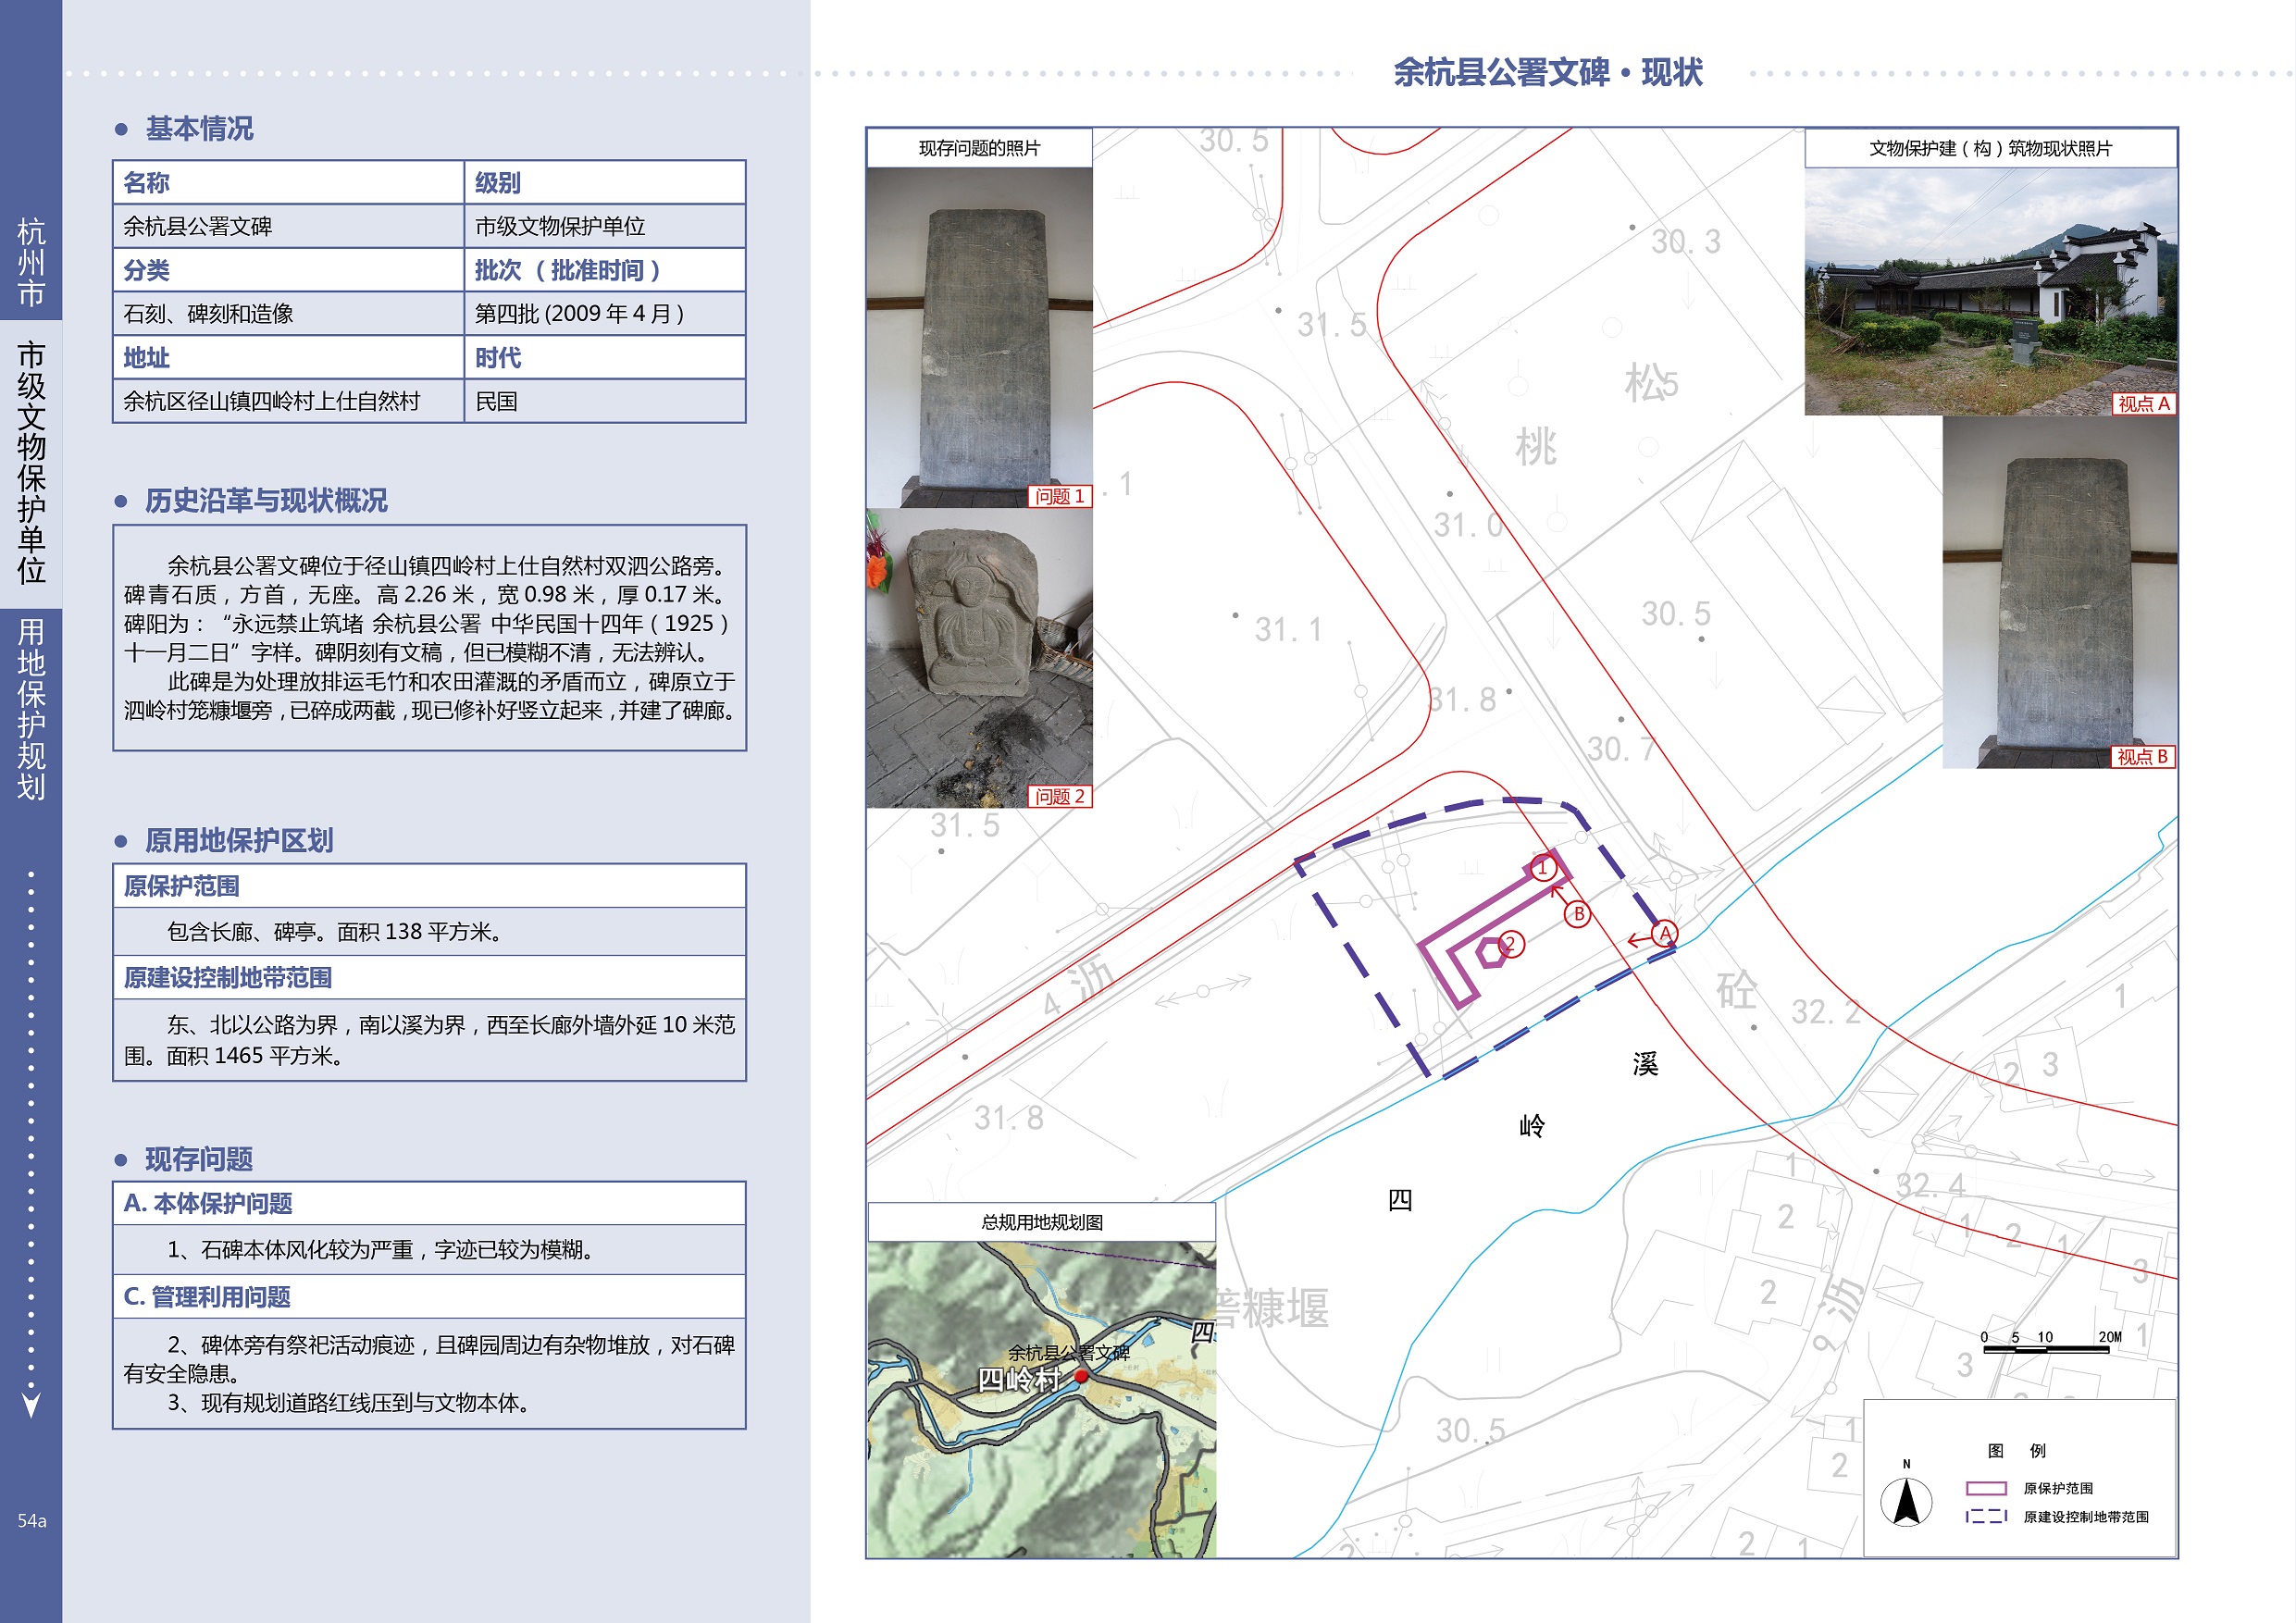Click the table cell 市级文物保护单位
The image size is (2296, 1623).
pos(605,227)
